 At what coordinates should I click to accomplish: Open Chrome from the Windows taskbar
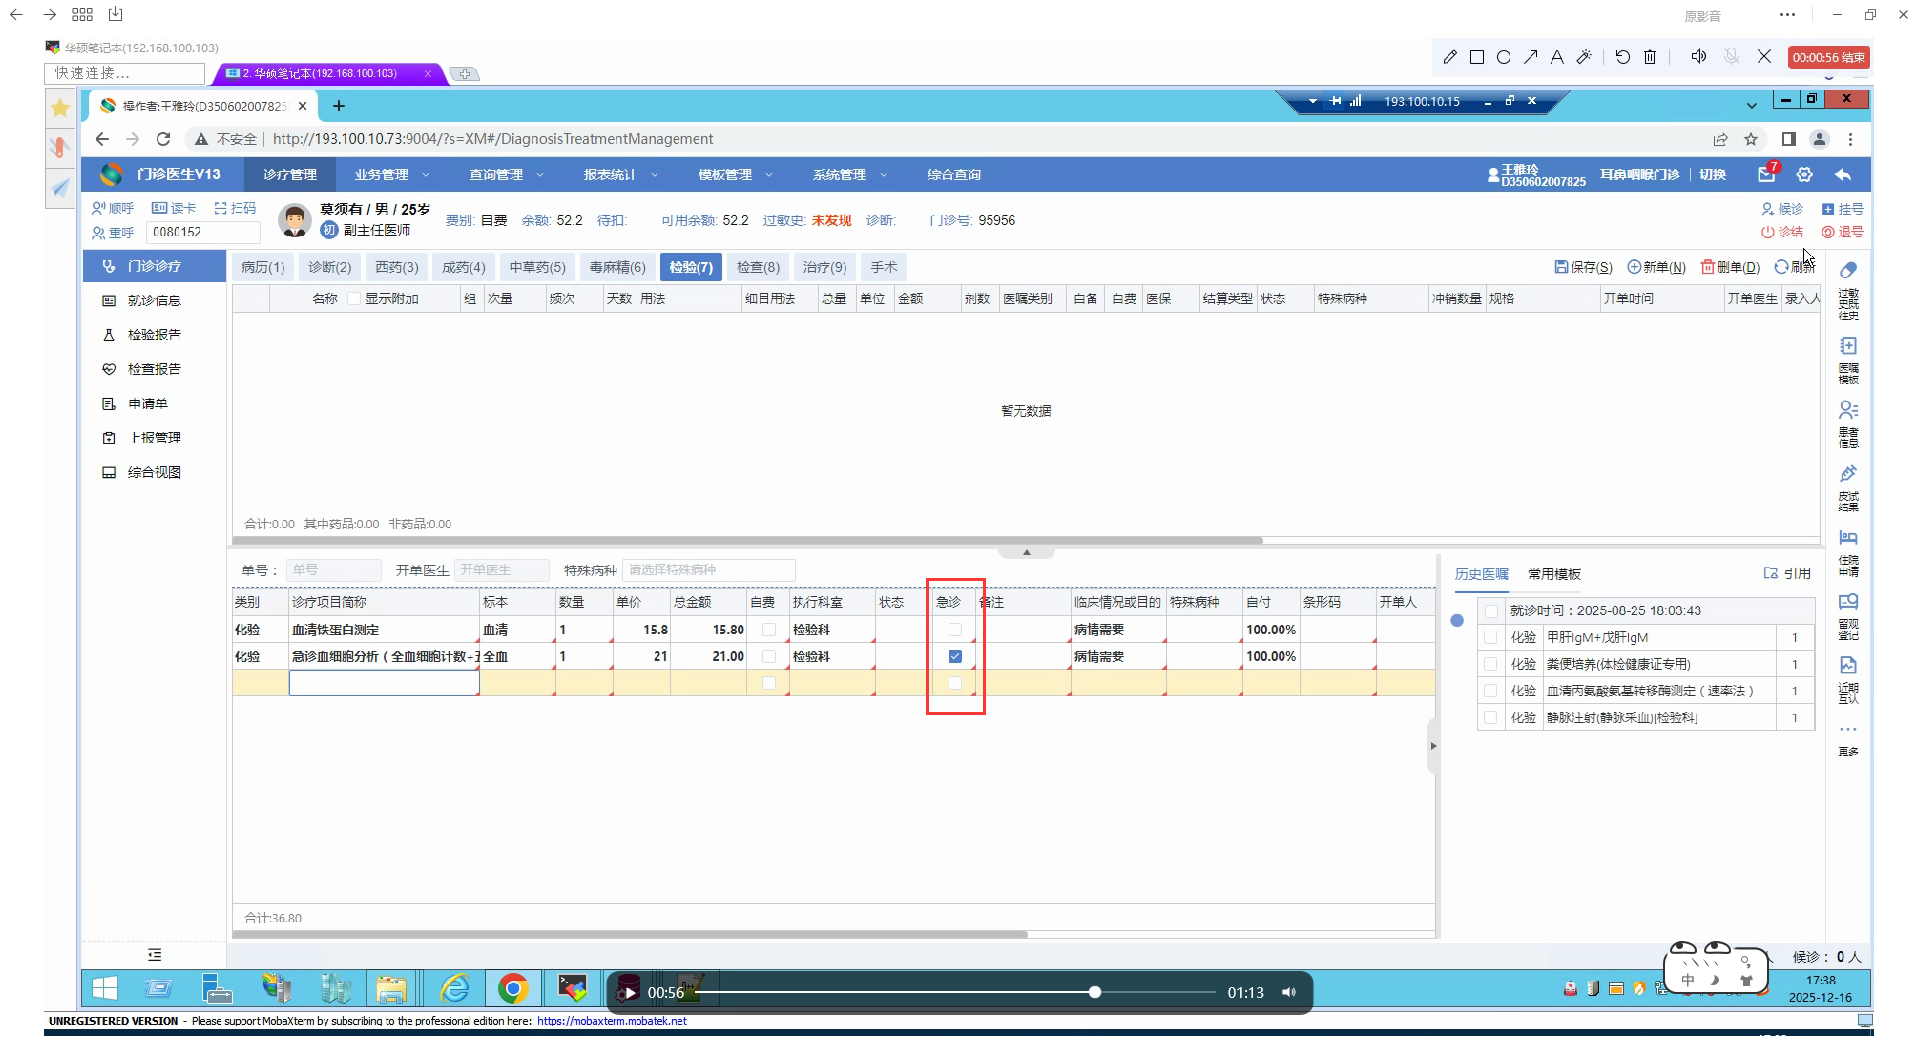pyautogui.click(x=513, y=990)
